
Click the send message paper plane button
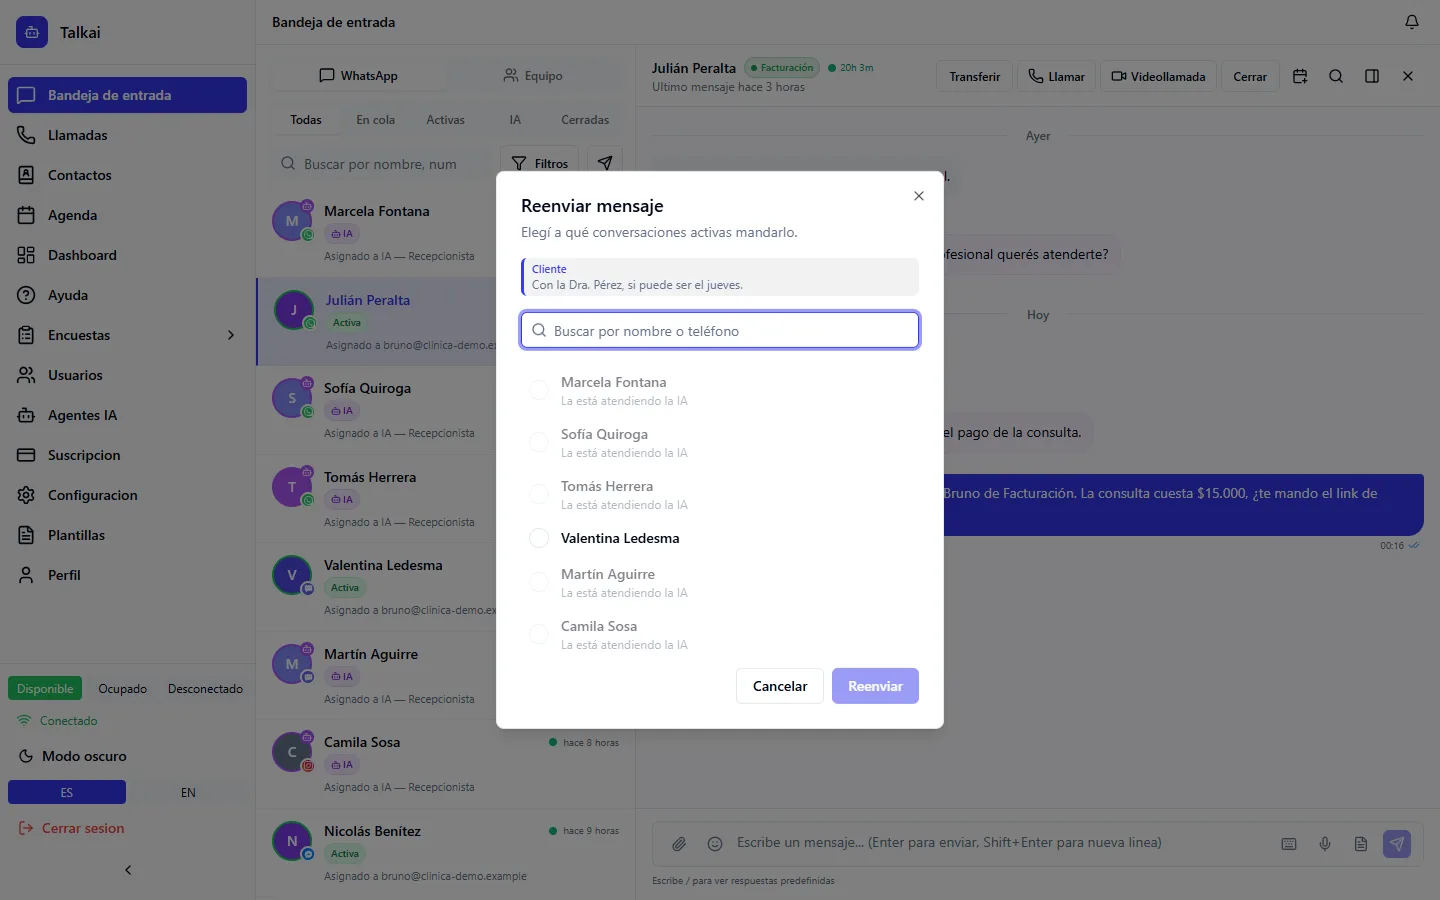(x=1397, y=844)
